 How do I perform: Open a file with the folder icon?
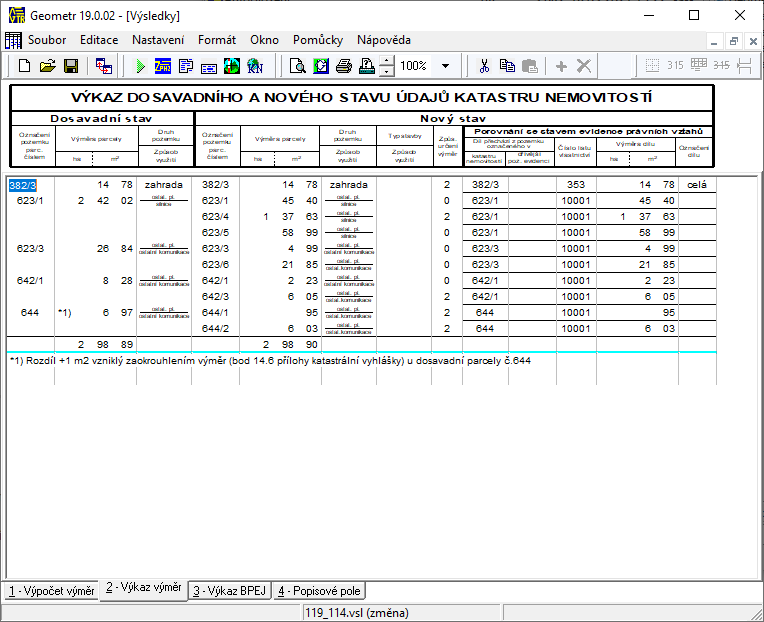tap(48, 66)
